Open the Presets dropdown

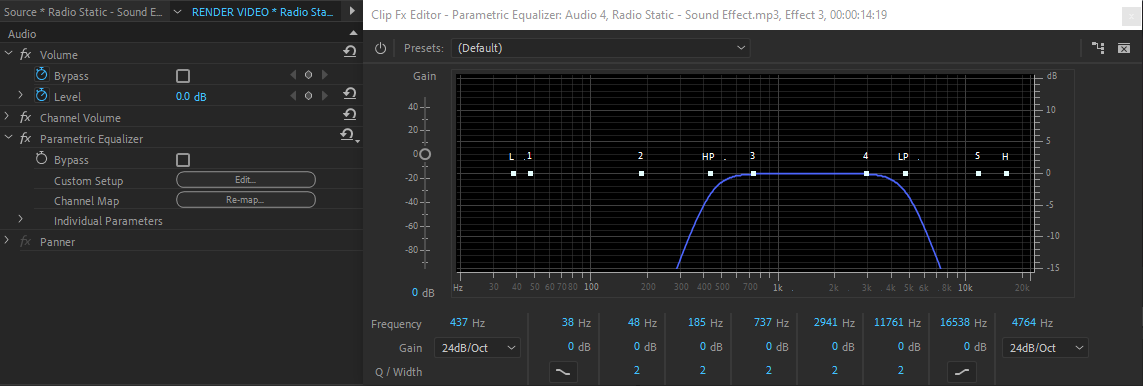[x=601, y=48]
